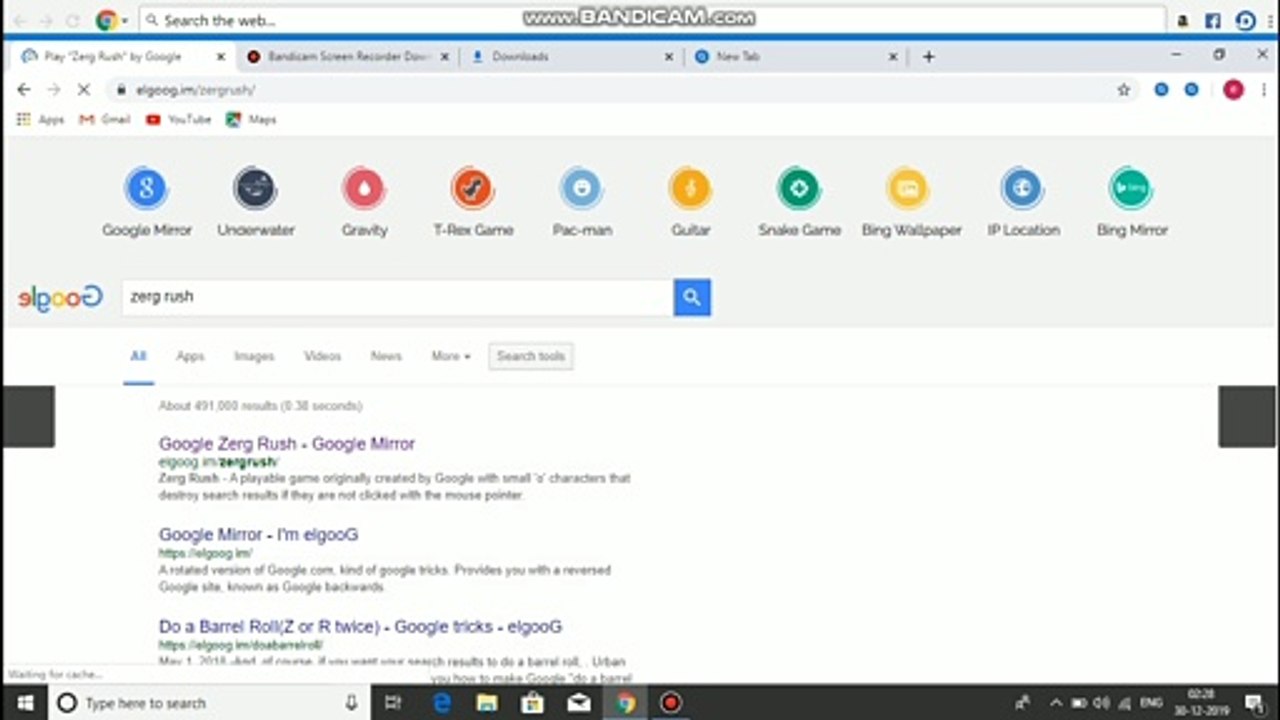Viewport: 1280px width, 720px height.
Task: Open the Windows notification center
Action: [1254, 703]
